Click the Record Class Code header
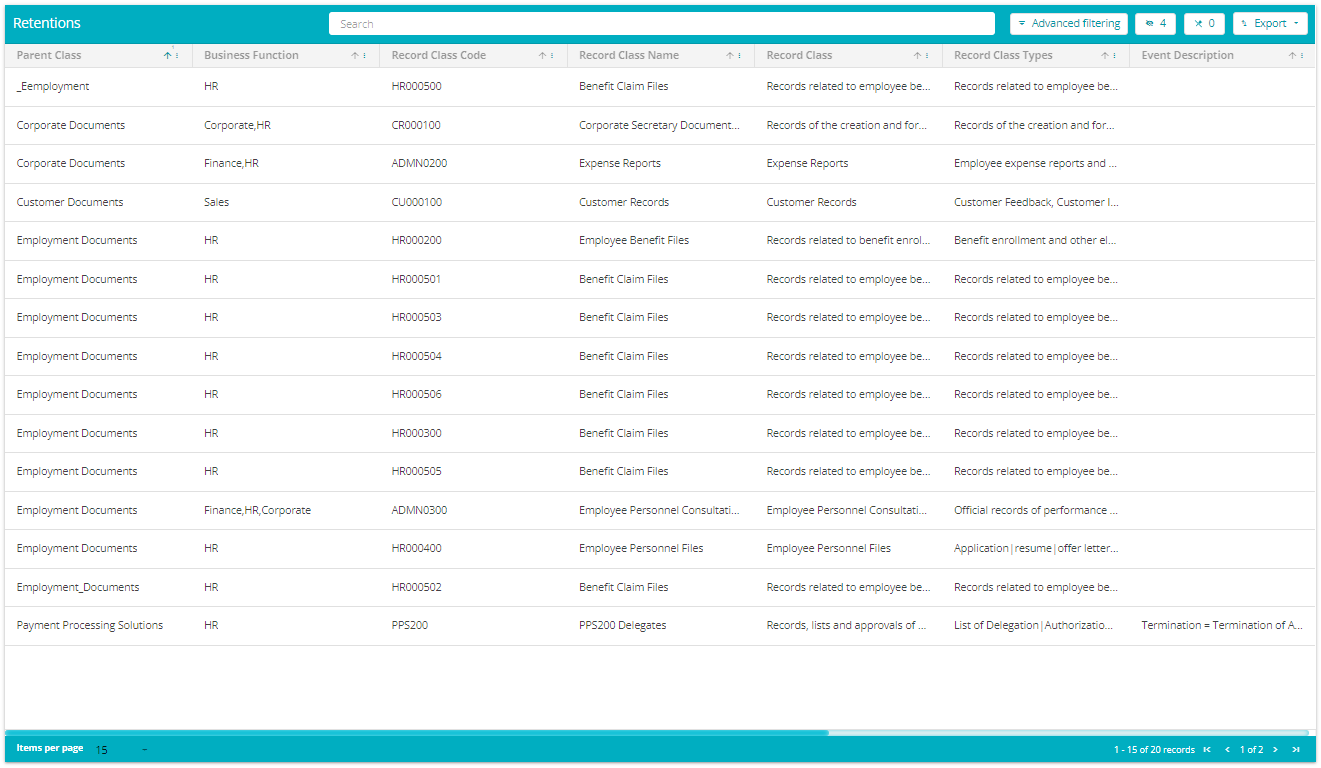1321x768 pixels. [439, 56]
